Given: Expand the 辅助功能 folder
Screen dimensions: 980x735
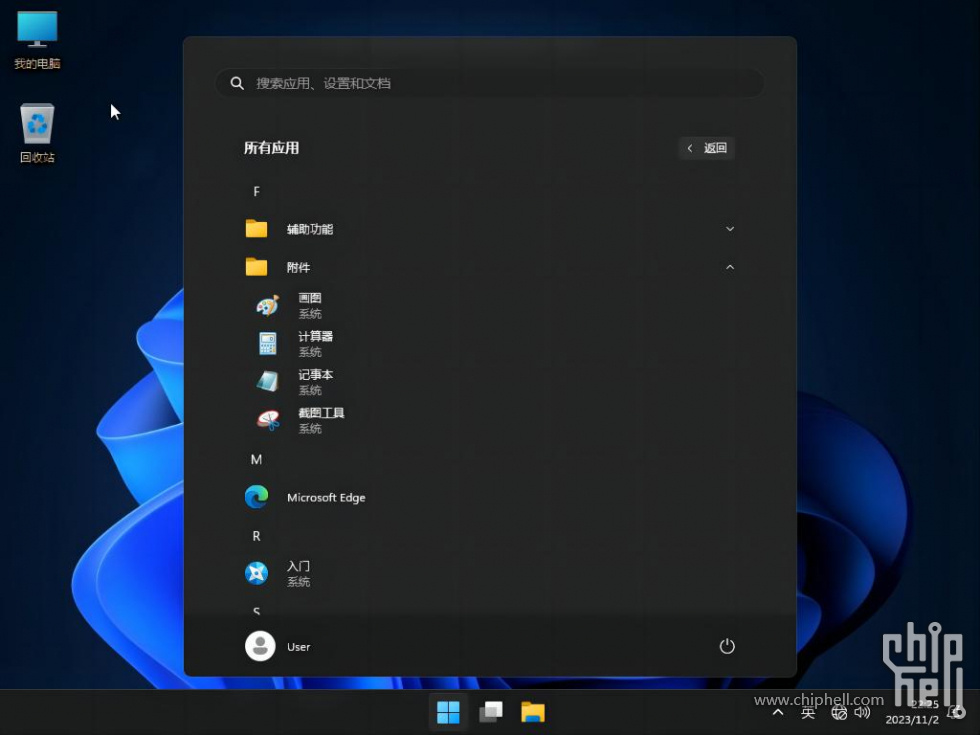Looking at the screenshot, I should tap(490, 229).
